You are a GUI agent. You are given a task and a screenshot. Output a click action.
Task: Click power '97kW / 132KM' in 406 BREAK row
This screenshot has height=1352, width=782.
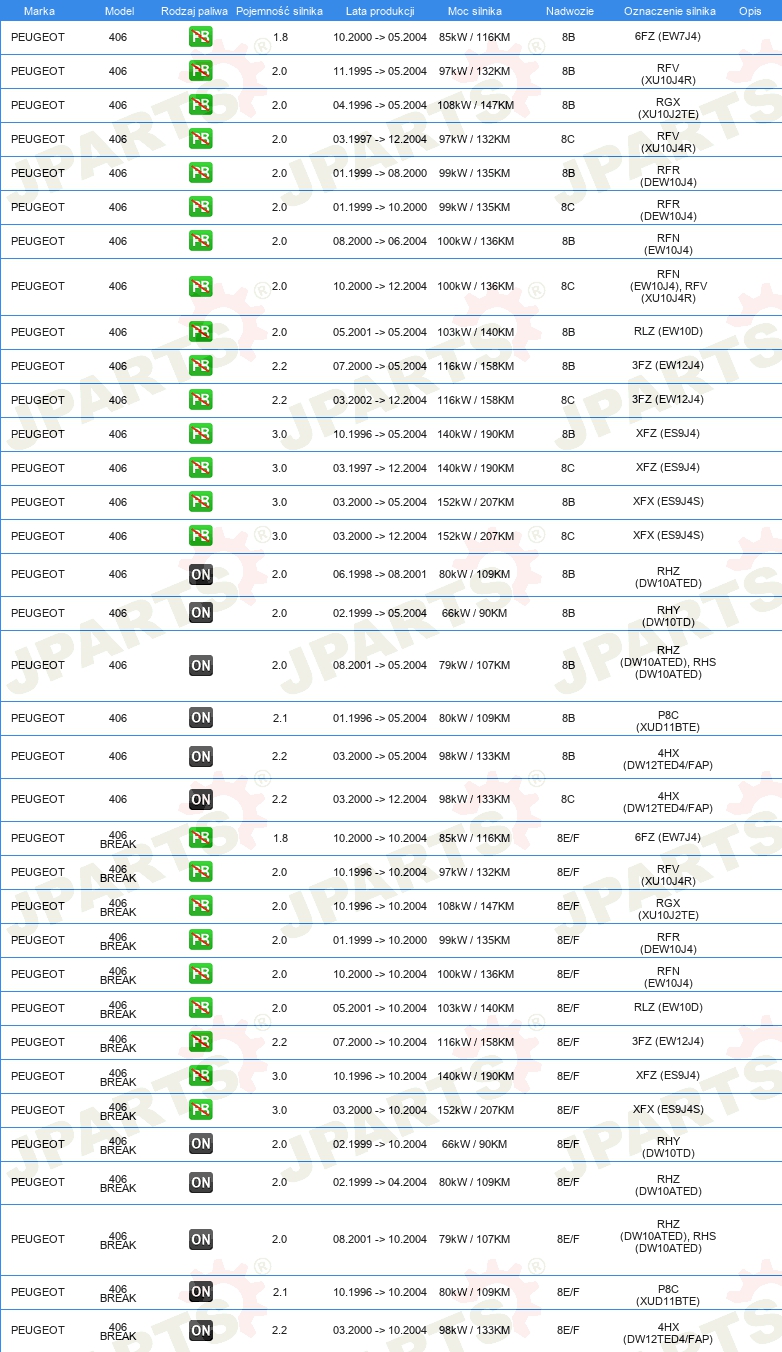475,872
